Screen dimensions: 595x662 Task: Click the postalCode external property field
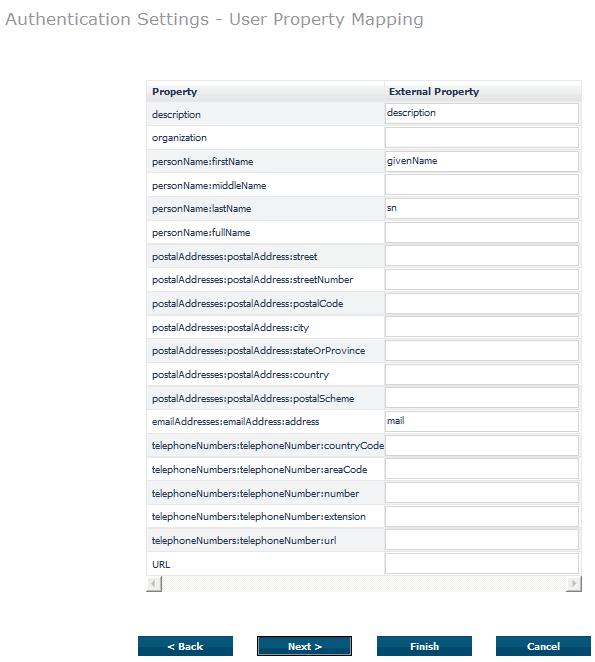(482, 303)
